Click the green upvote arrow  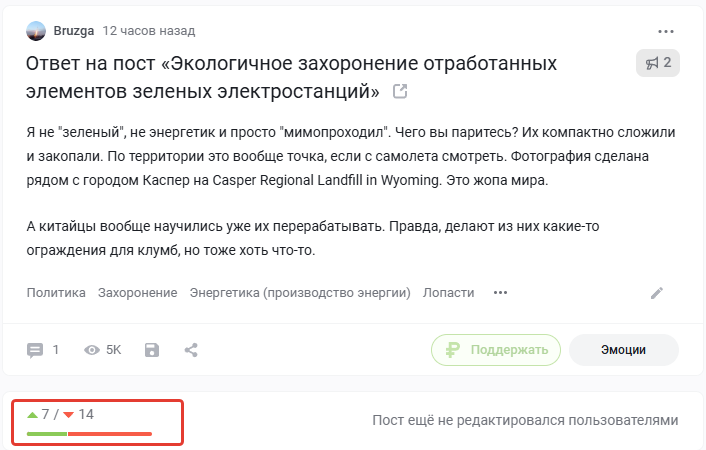click(x=33, y=414)
